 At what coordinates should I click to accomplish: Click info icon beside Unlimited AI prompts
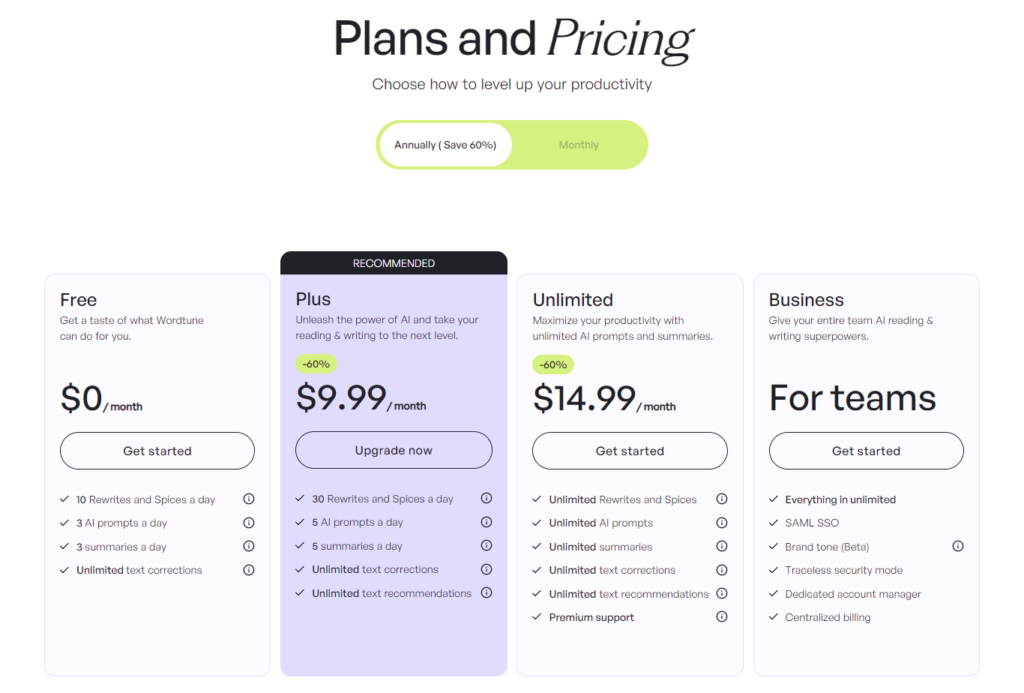pos(722,522)
